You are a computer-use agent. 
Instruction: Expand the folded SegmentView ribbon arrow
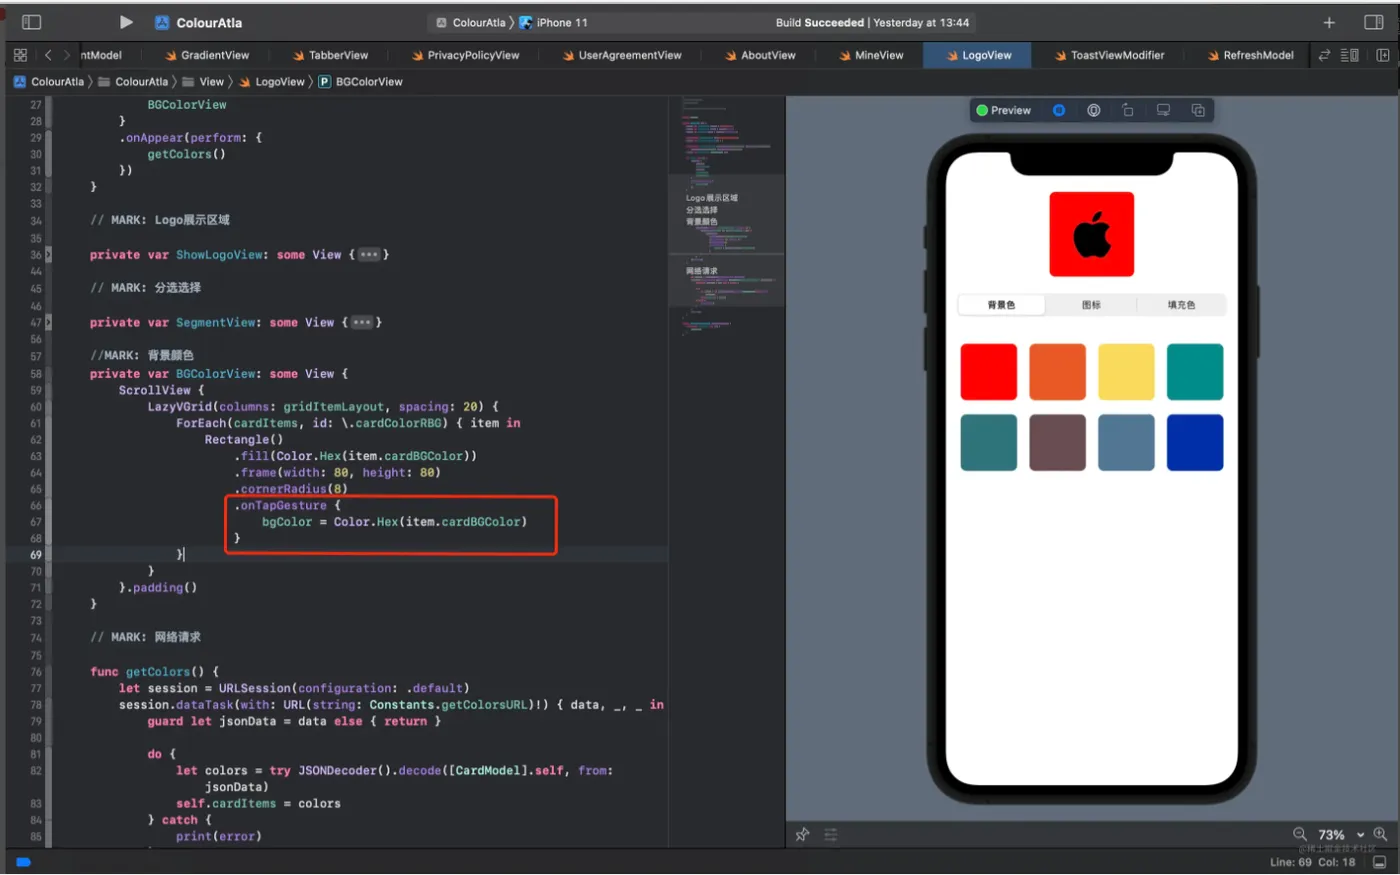pyautogui.click(x=48, y=323)
